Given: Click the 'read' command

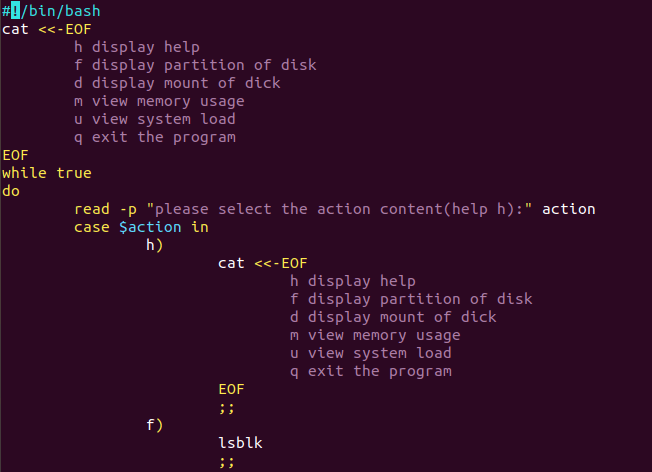Looking at the screenshot, I should 92,209.
